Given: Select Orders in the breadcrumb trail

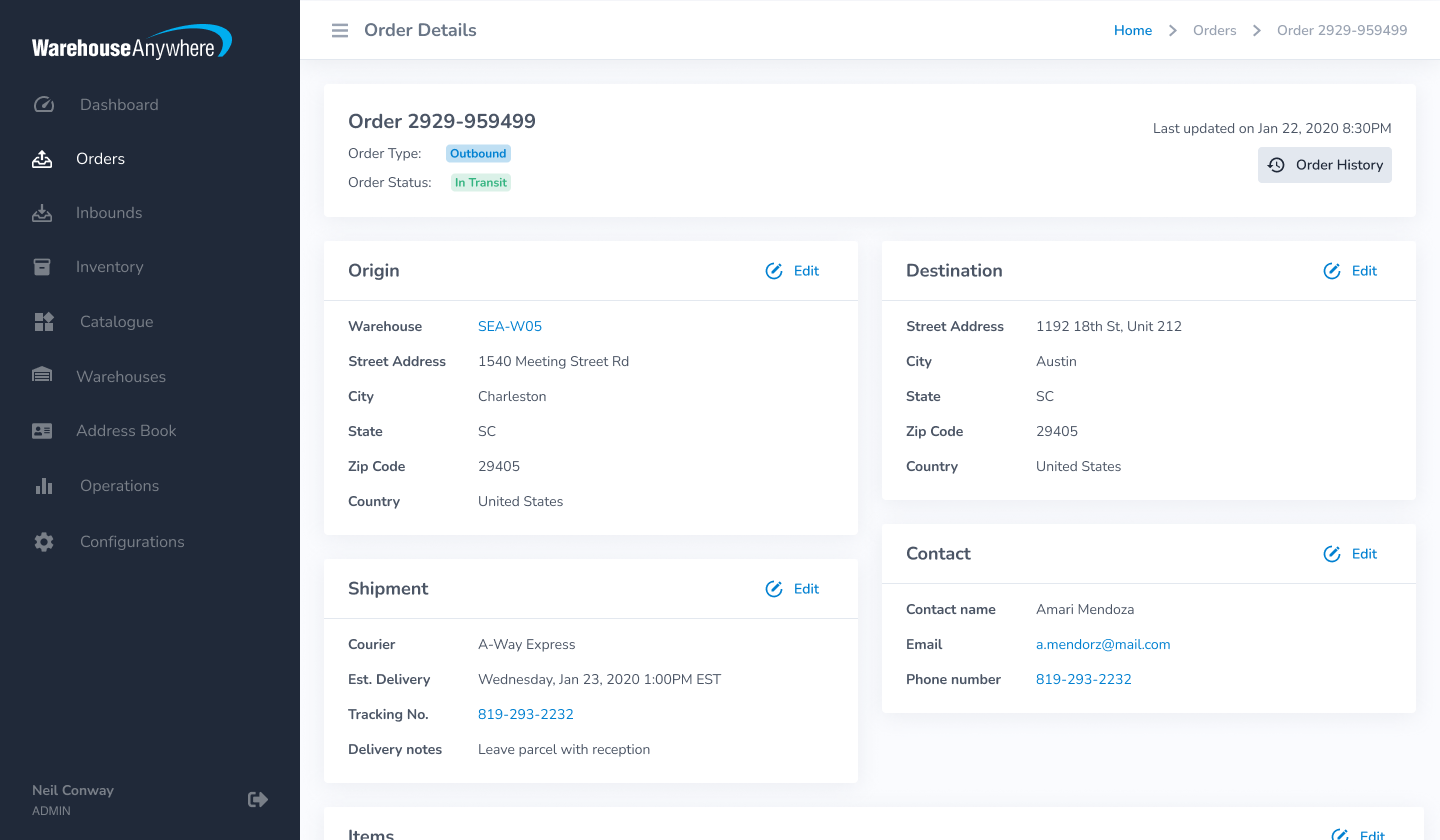Looking at the screenshot, I should pos(1214,30).
